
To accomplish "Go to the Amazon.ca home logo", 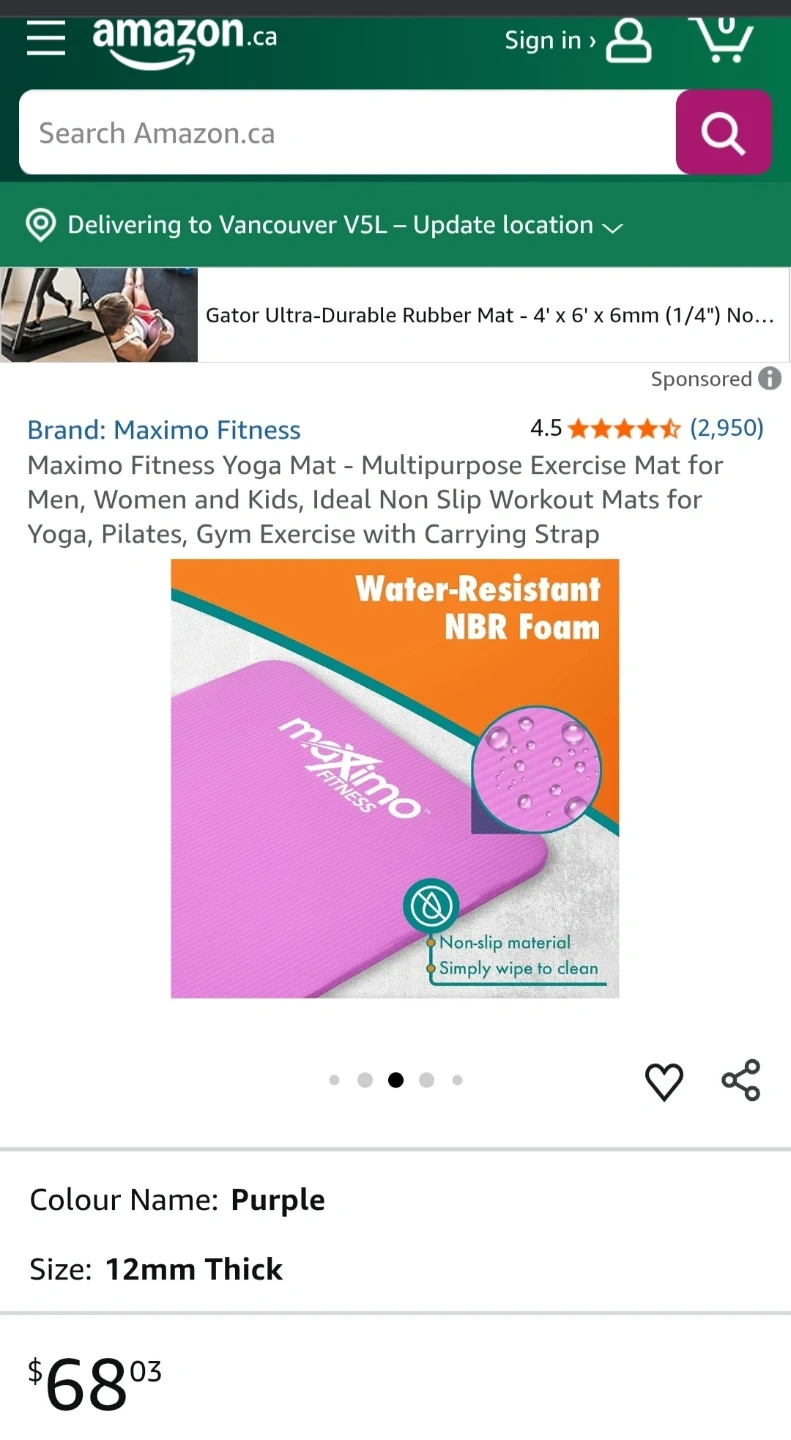I will click(x=185, y=43).
